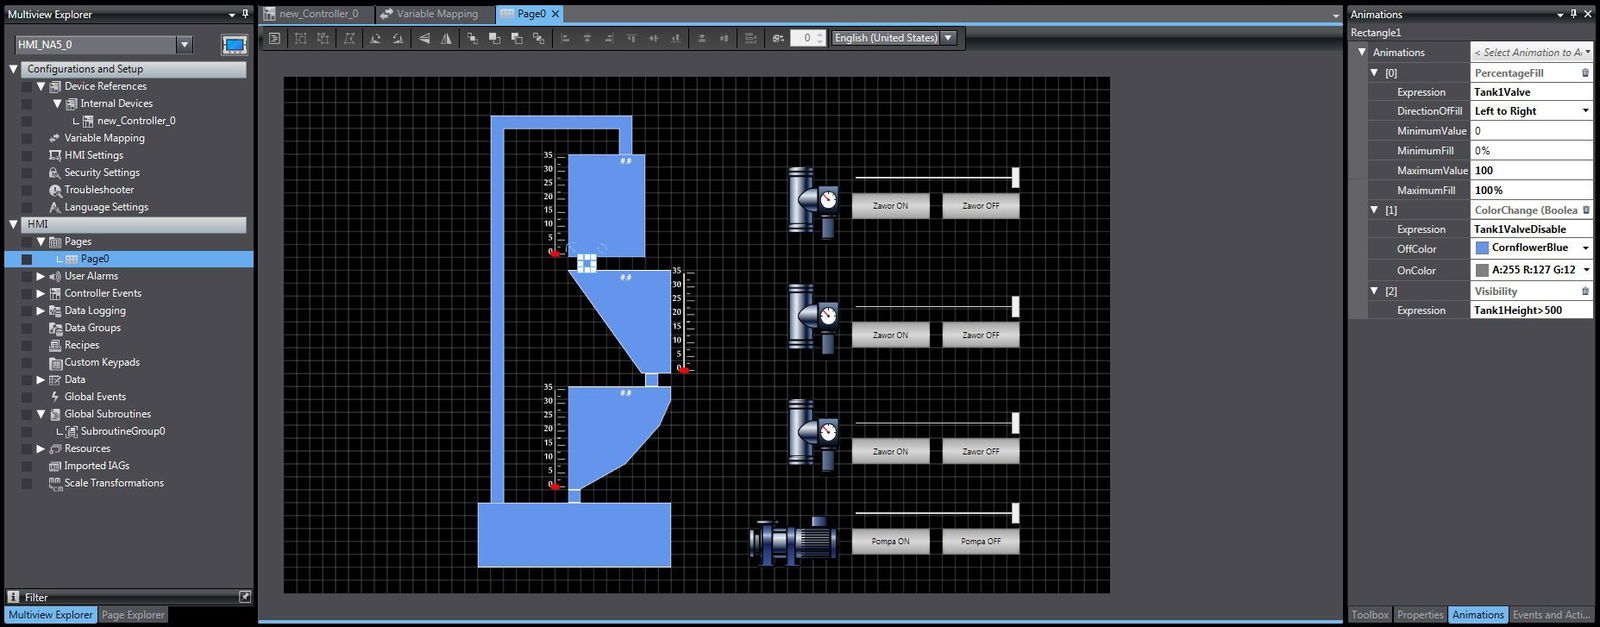Screen dimensions: 1600x627
Task: Click the toolbar number stepper showing 0
Action: click(x=808, y=38)
